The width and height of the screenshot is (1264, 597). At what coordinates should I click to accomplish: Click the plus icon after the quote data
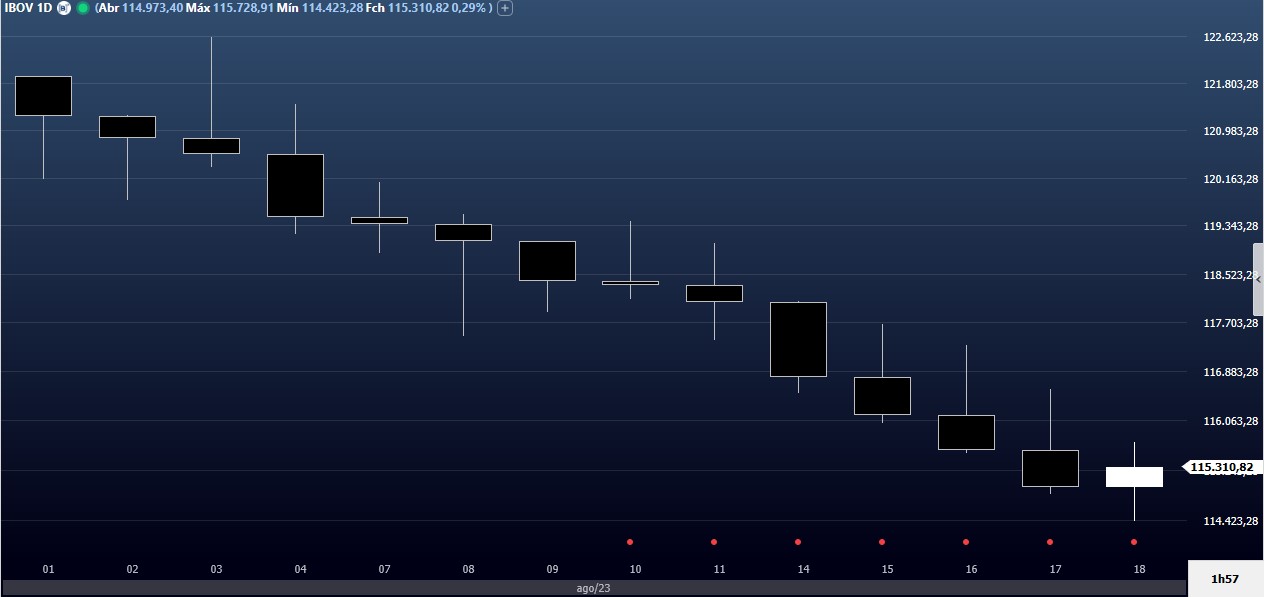(x=505, y=8)
